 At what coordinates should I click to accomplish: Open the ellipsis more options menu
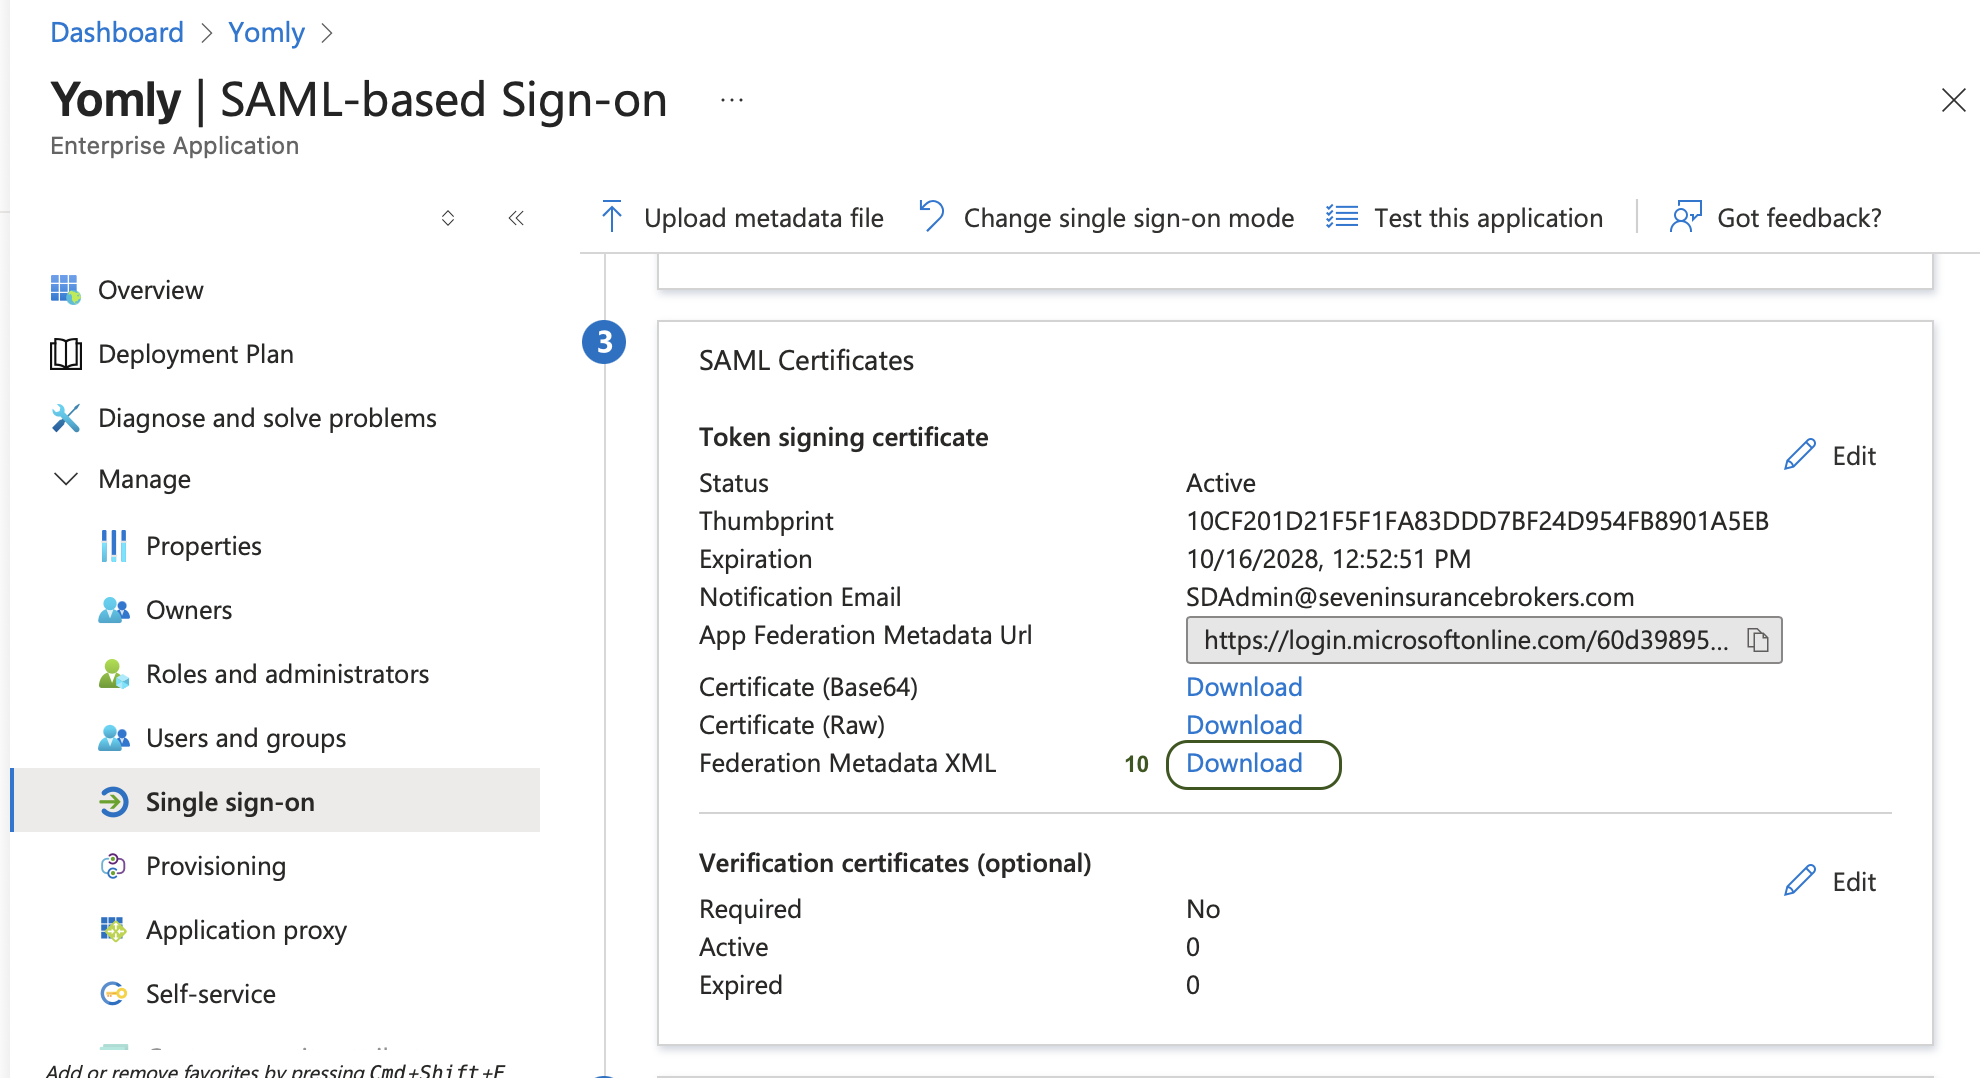coord(732,100)
